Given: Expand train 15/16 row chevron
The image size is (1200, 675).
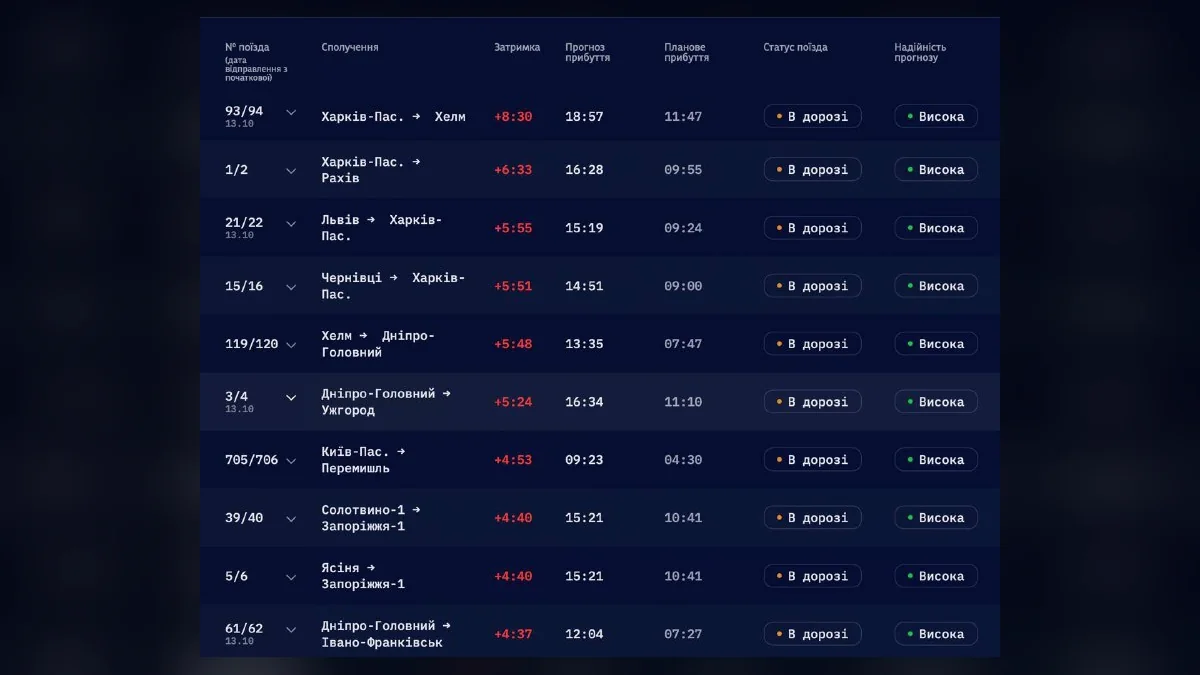Looking at the screenshot, I should (x=291, y=286).
